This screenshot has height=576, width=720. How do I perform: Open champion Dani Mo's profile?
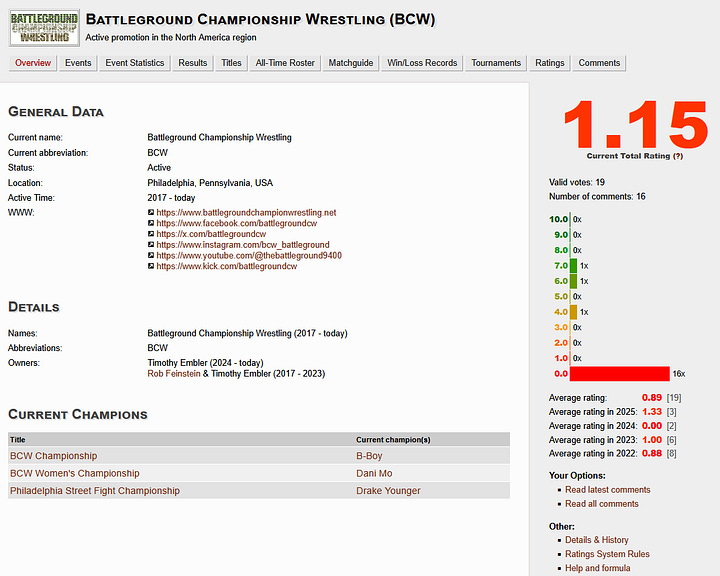(374, 473)
